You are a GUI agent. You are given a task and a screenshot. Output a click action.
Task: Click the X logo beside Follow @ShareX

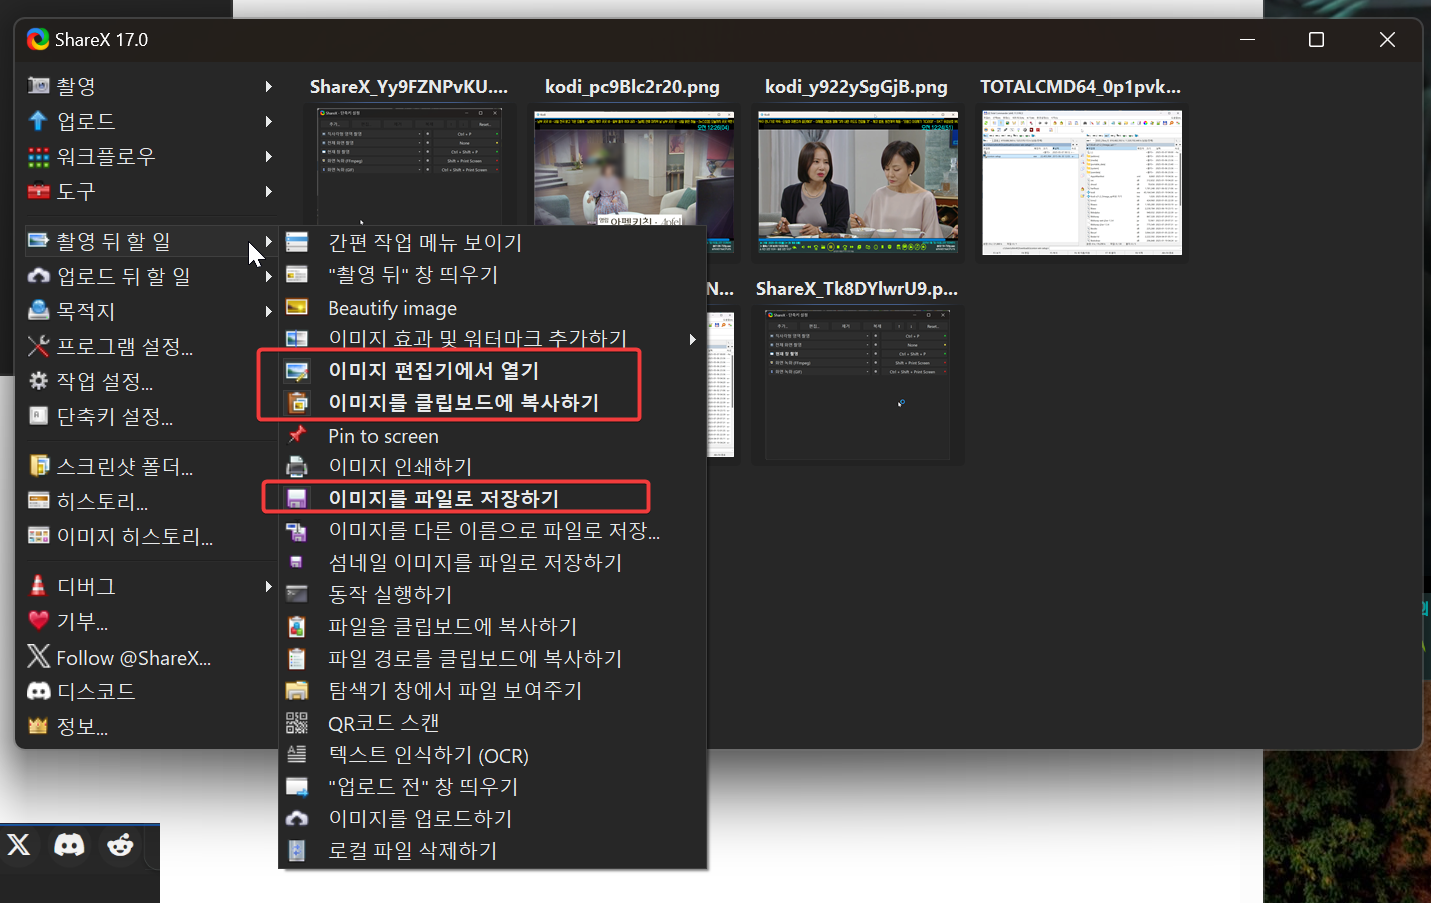(x=38, y=656)
